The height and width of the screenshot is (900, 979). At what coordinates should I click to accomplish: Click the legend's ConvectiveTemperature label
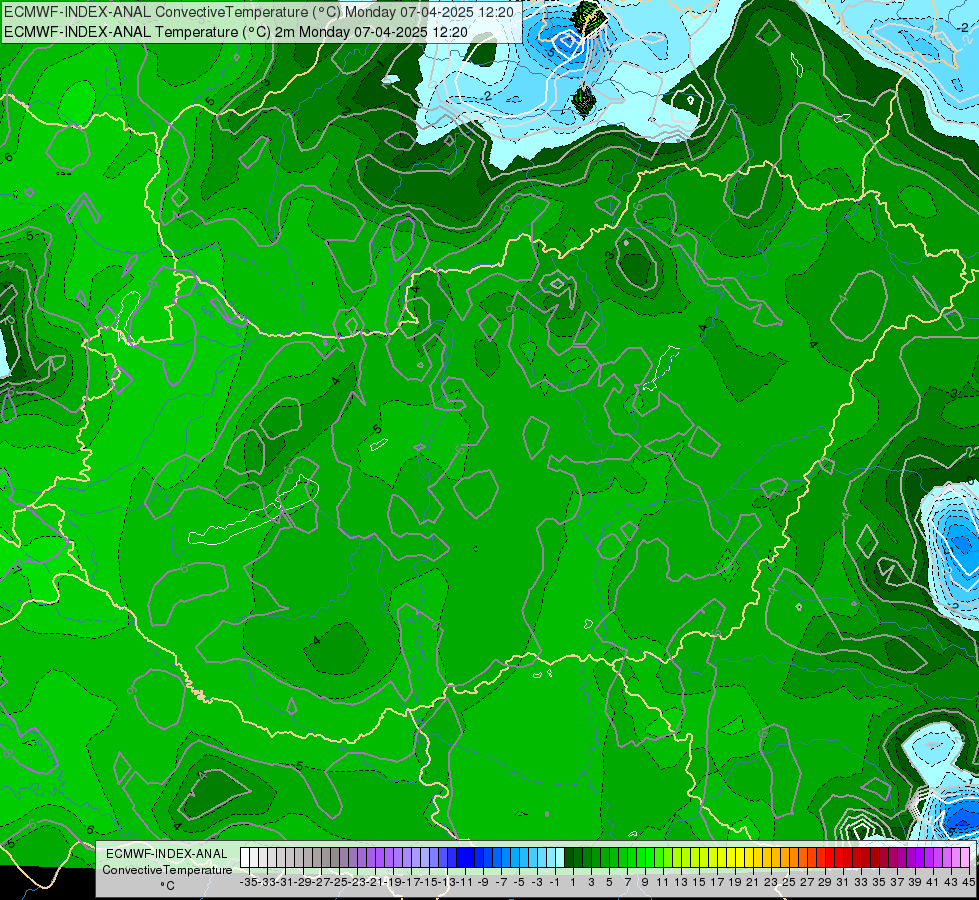[x=167, y=869]
